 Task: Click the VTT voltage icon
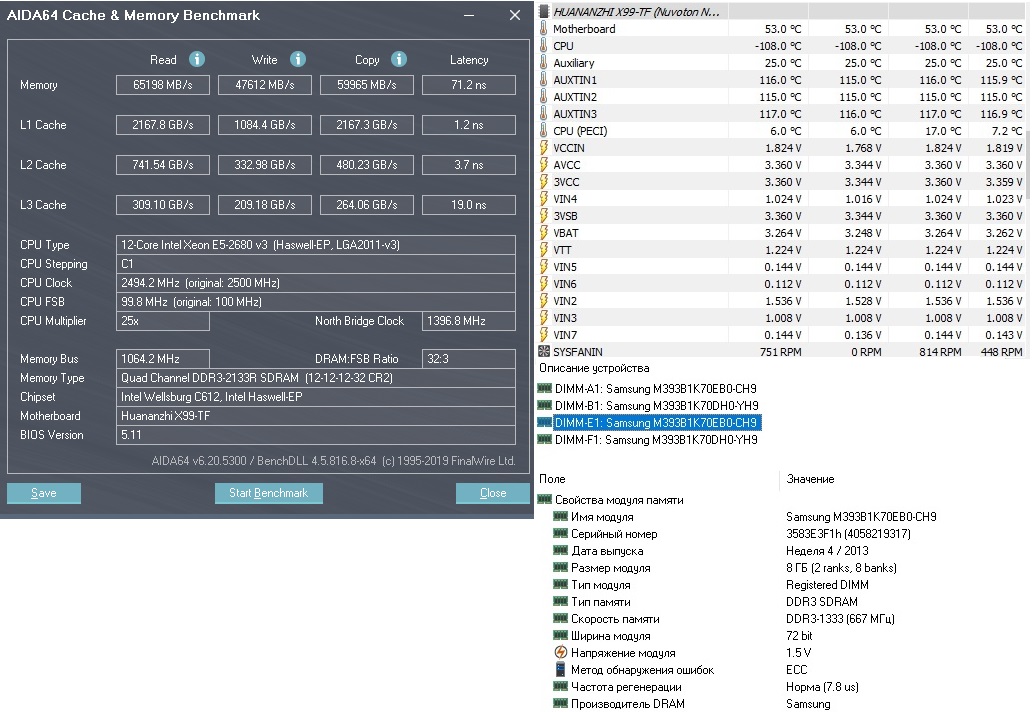point(544,250)
